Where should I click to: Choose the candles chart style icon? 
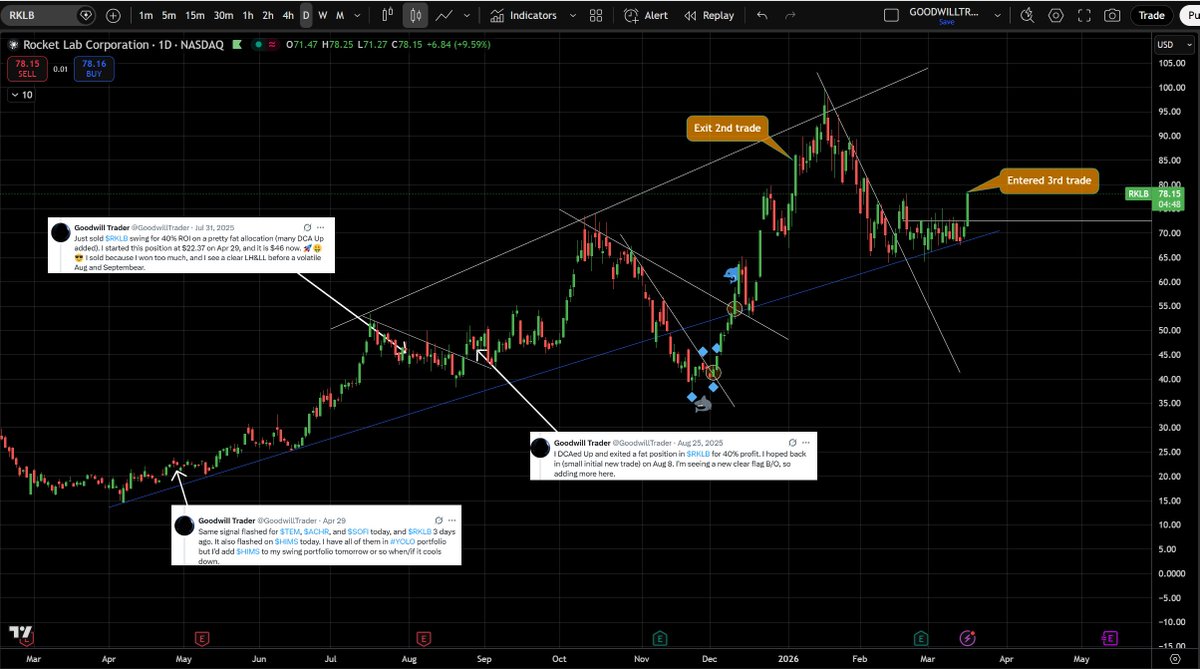tap(415, 15)
